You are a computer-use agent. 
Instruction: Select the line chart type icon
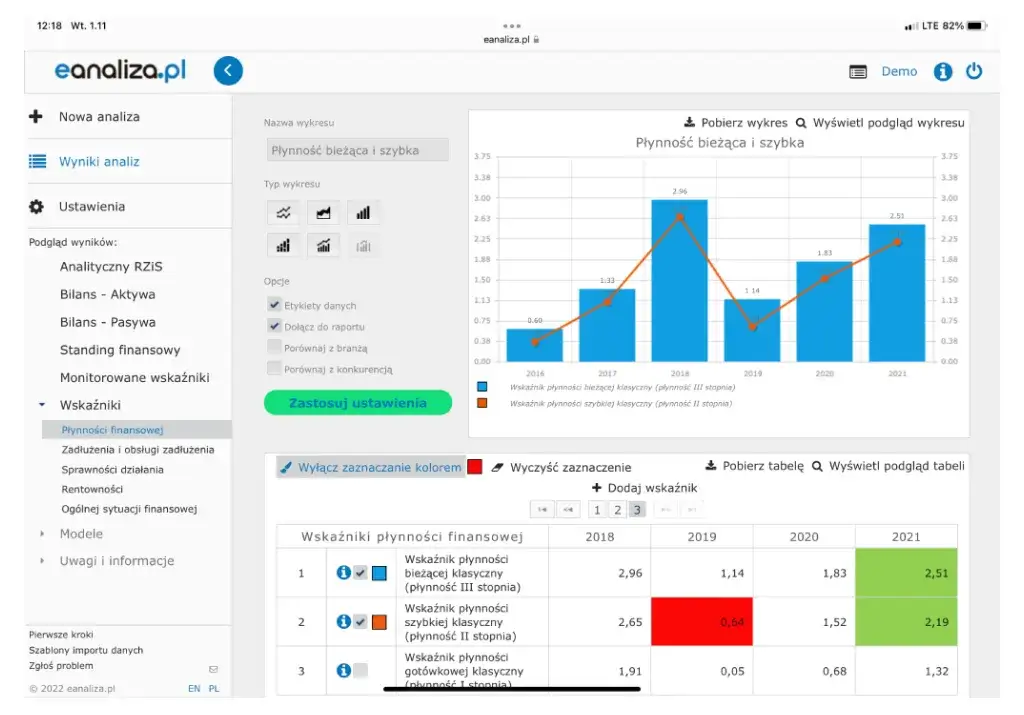[x=283, y=212]
